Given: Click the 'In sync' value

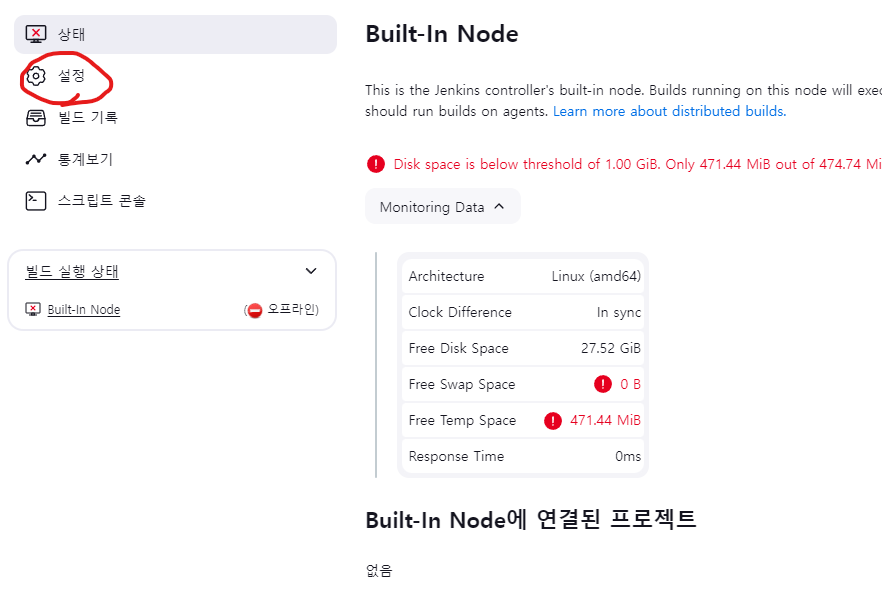Looking at the screenshot, I should click(x=619, y=312).
